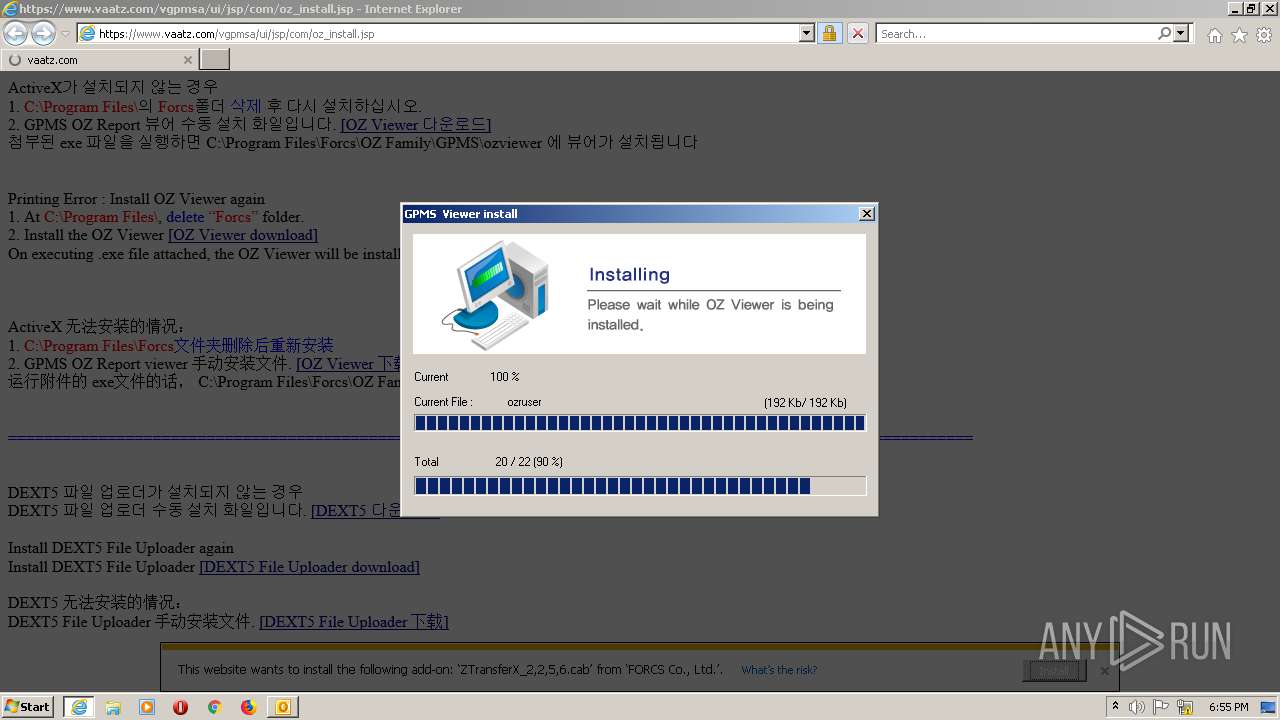
Task: Close the GPMS Viewer install dialog
Action: pyautogui.click(x=867, y=213)
